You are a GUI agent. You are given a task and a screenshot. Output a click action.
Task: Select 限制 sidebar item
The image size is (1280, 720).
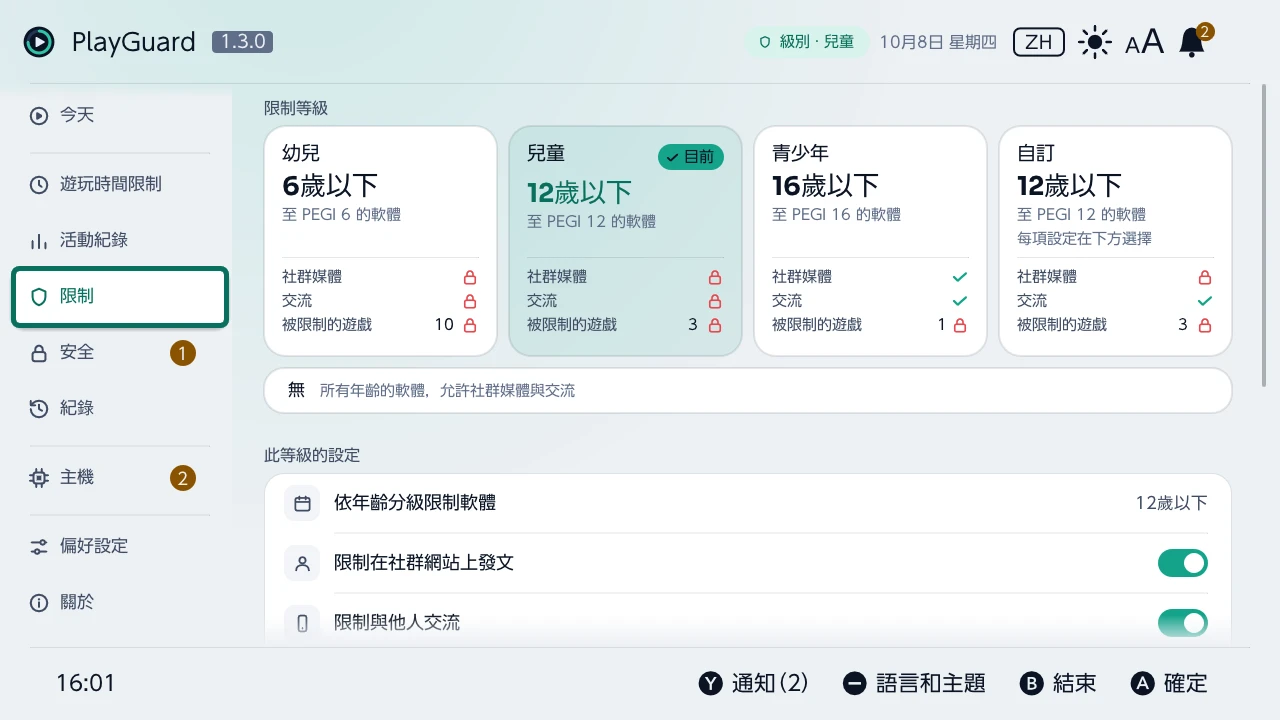(120, 296)
